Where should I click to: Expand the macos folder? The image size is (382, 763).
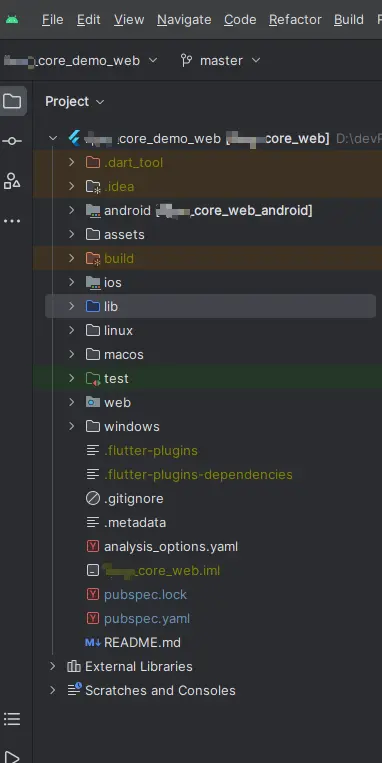[72, 354]
